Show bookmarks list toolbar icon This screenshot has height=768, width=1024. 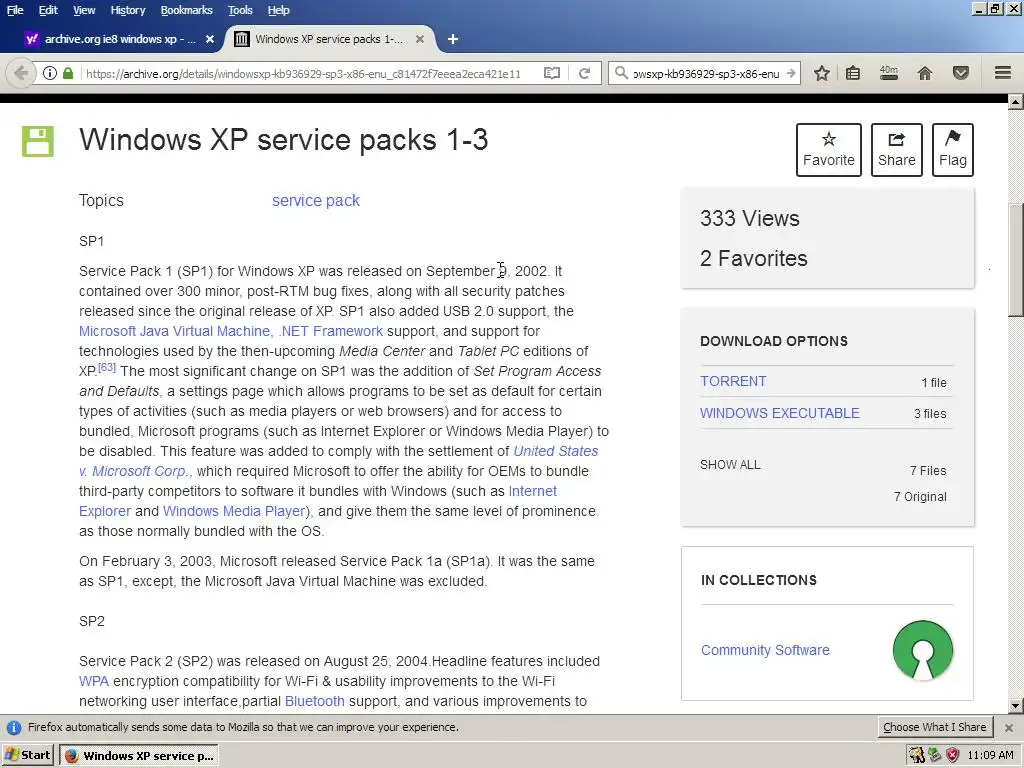pyautogui.click(x=853, y=73)
